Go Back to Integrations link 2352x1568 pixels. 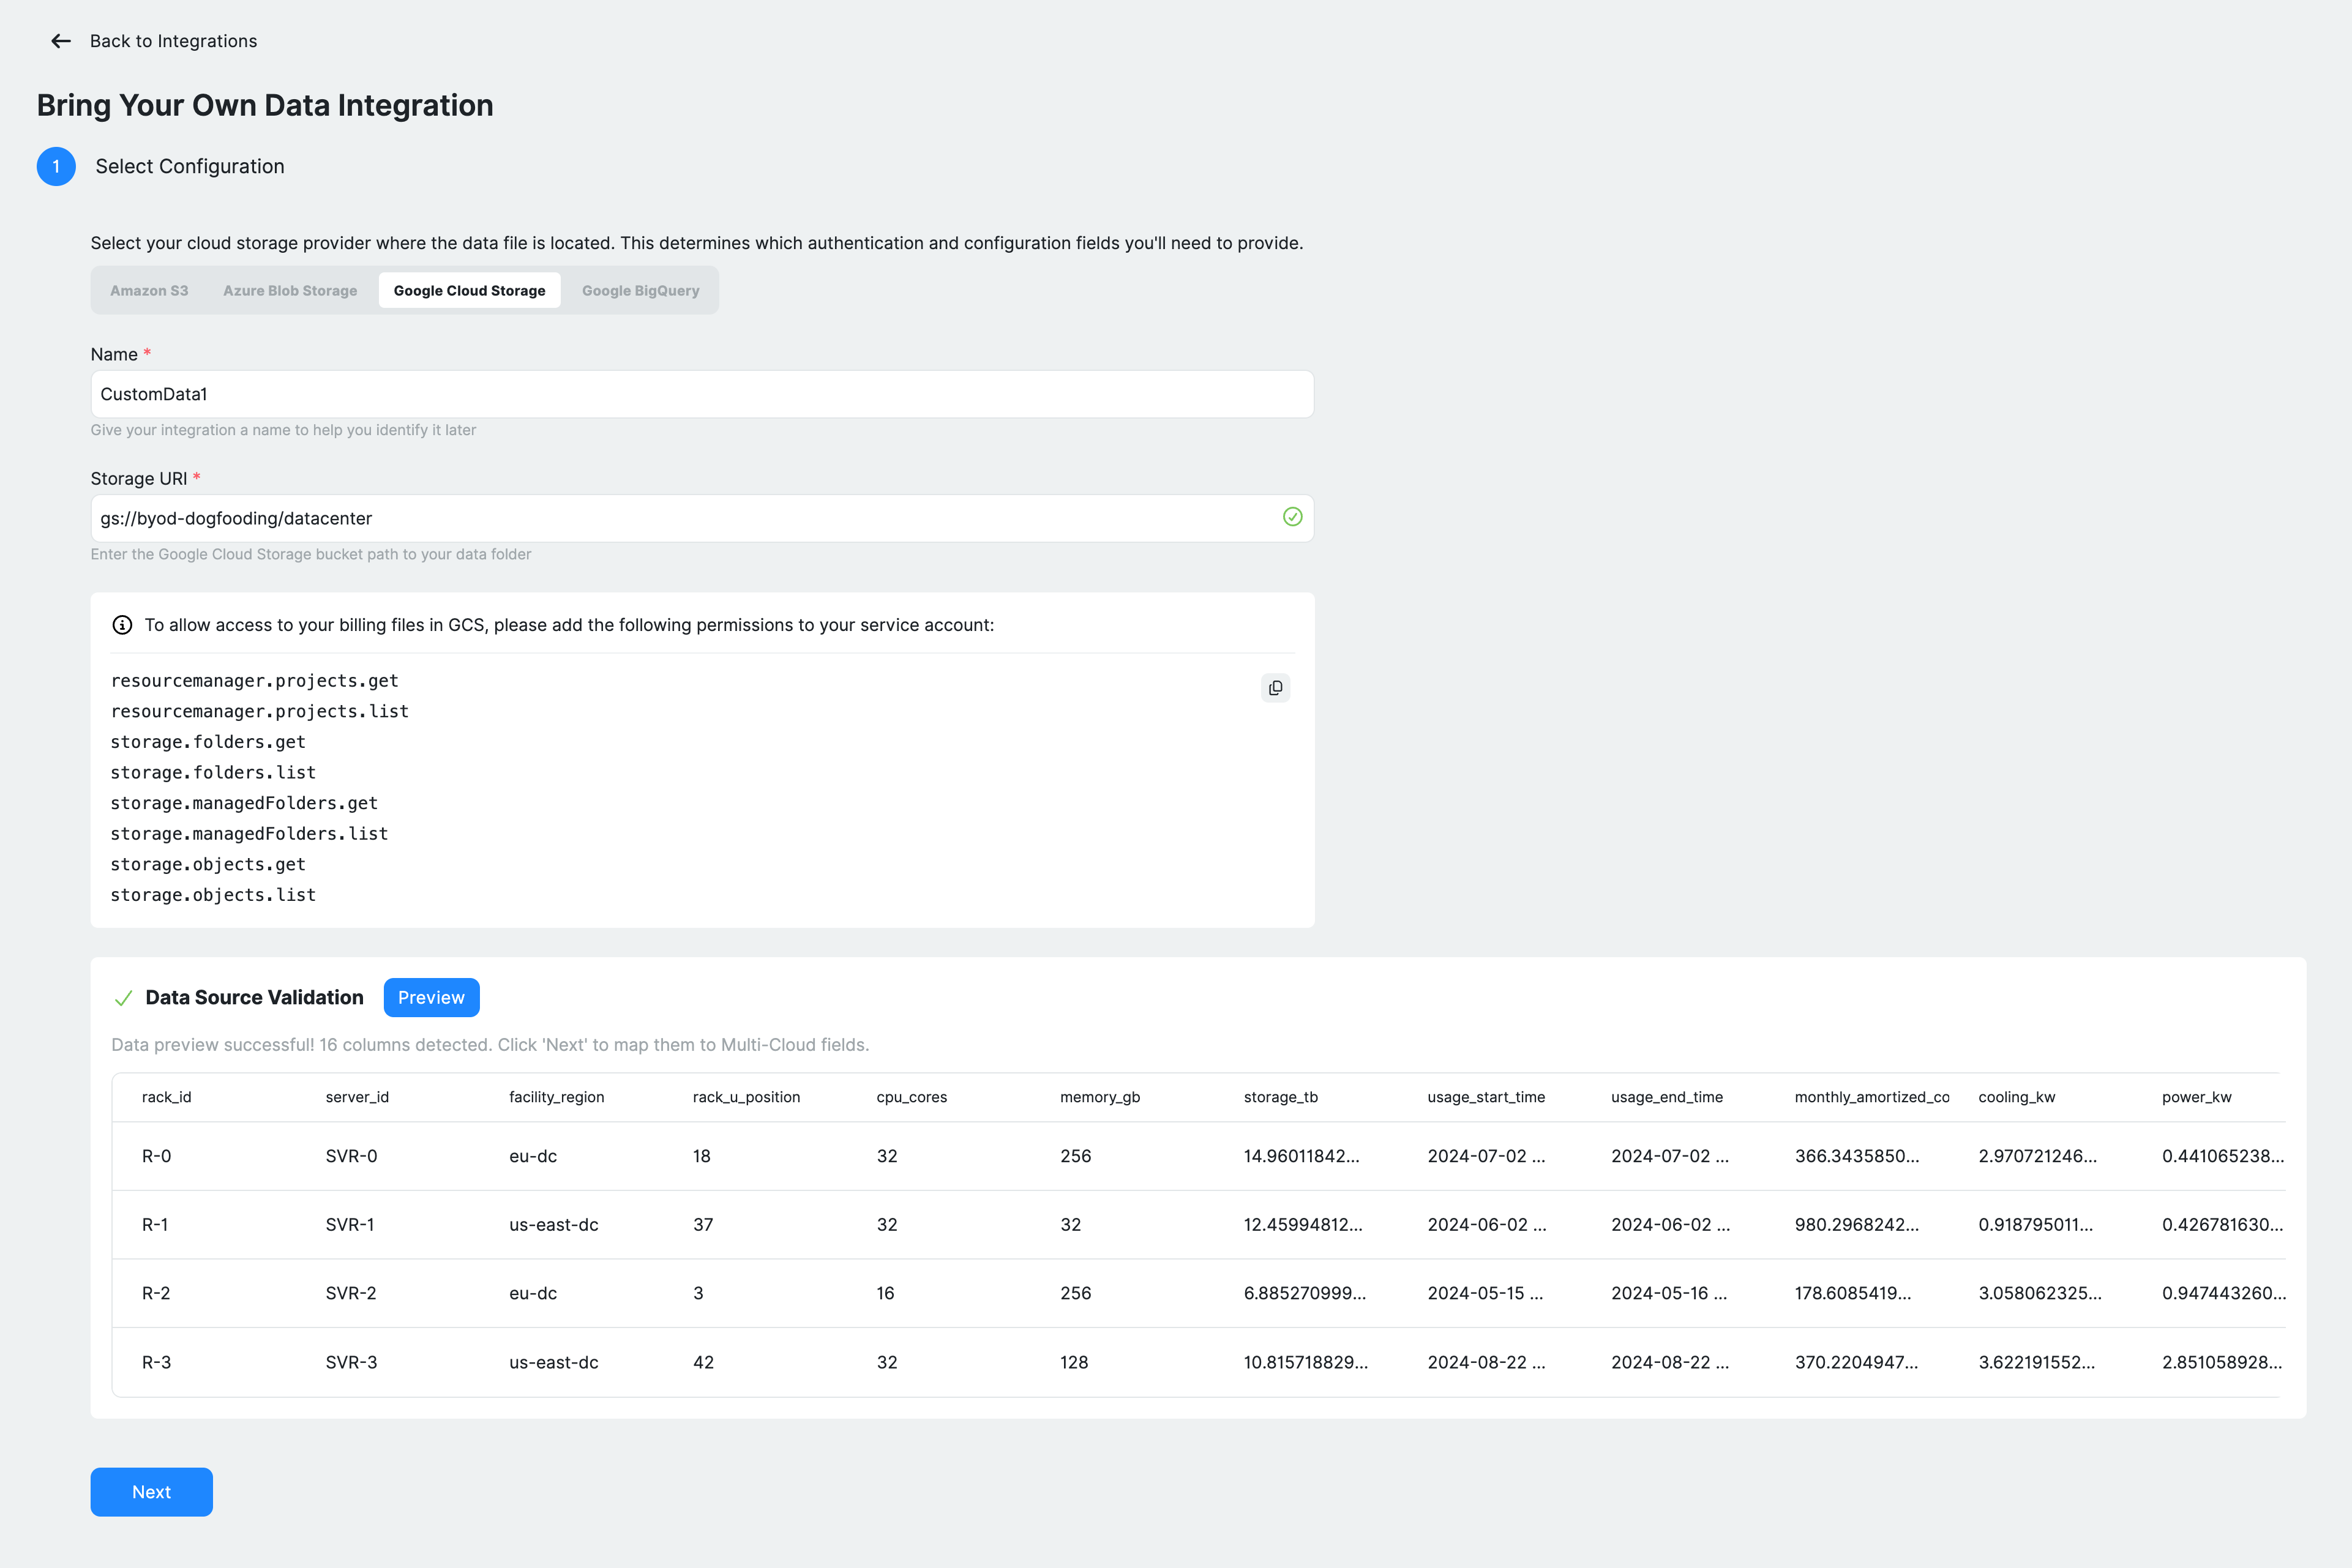(173, 41)
